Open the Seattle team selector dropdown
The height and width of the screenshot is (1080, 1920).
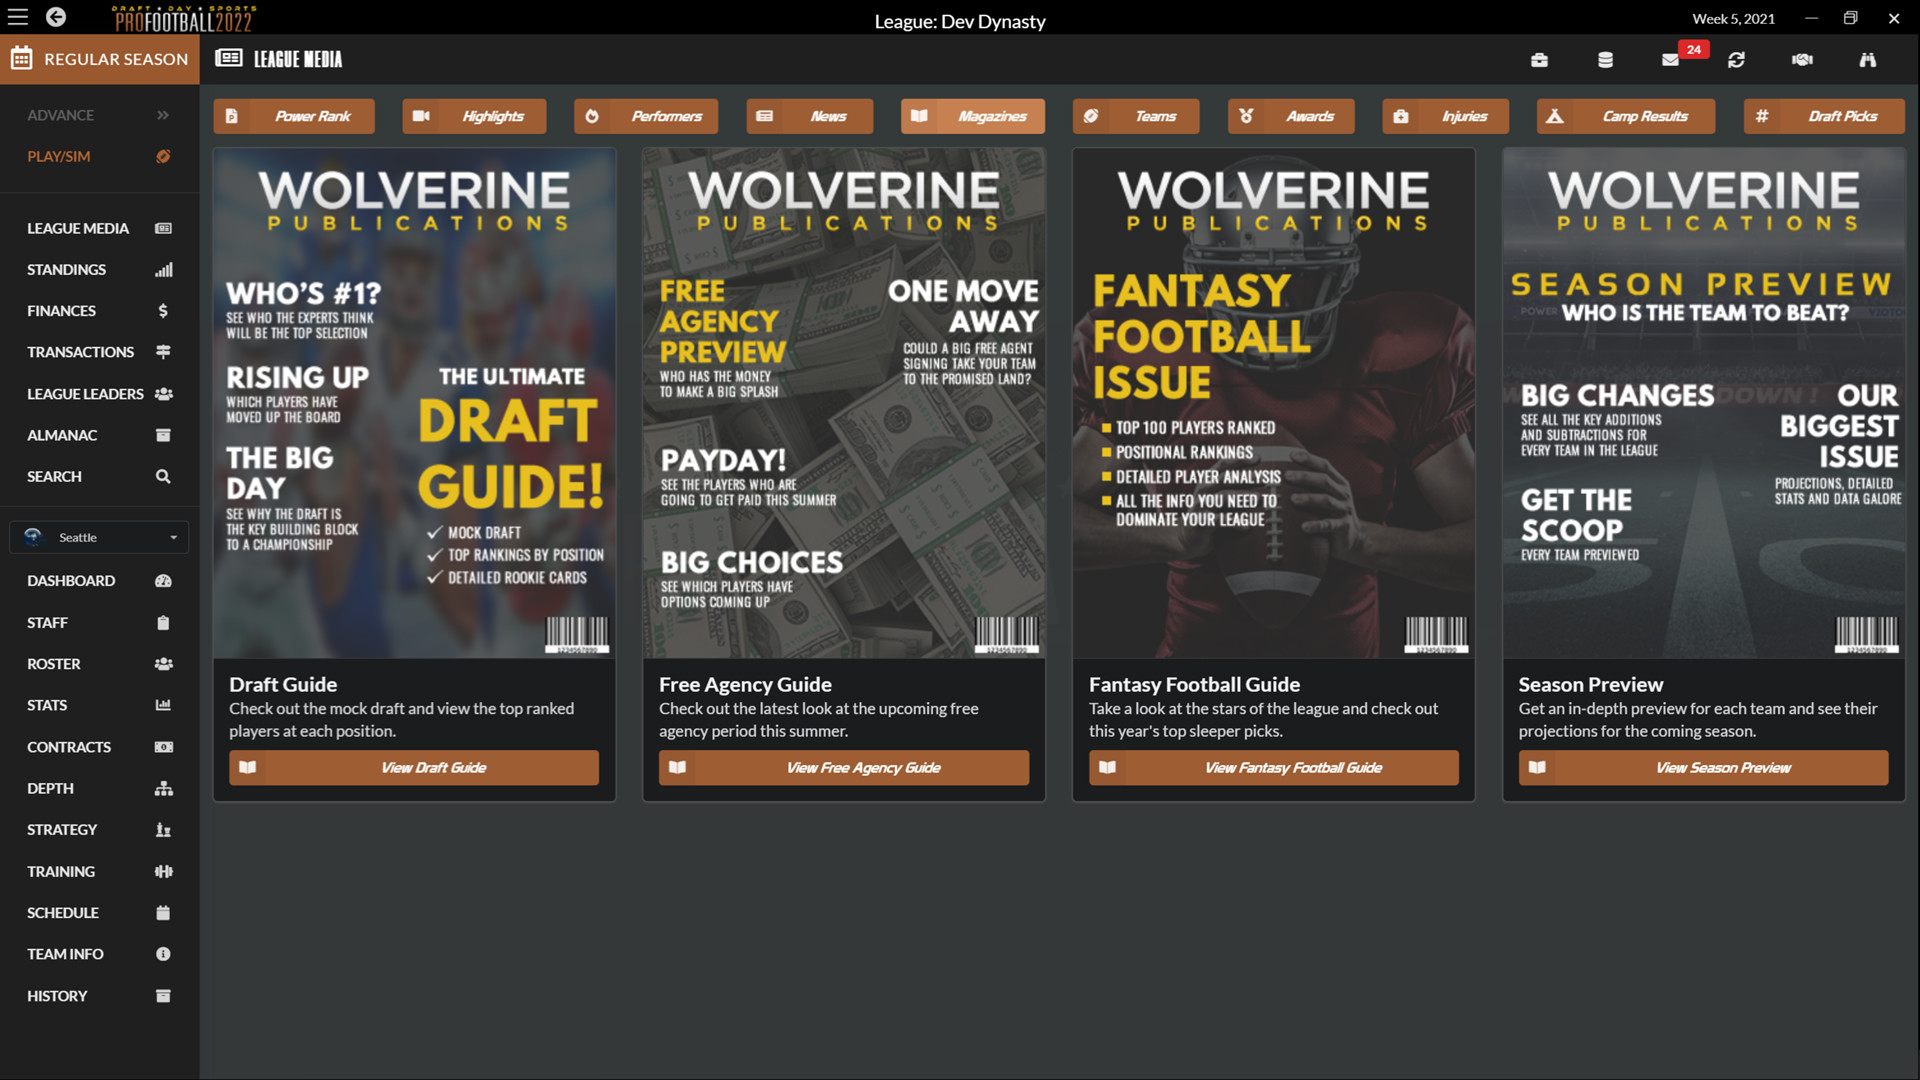[98, 537]
